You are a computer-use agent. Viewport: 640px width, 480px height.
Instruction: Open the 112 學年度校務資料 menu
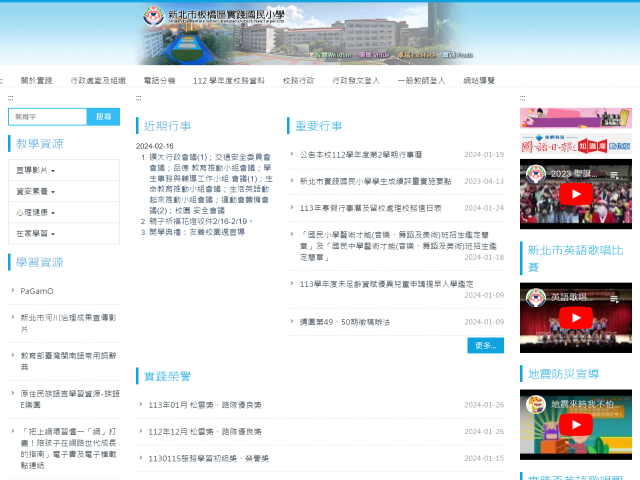pos(229,80)
